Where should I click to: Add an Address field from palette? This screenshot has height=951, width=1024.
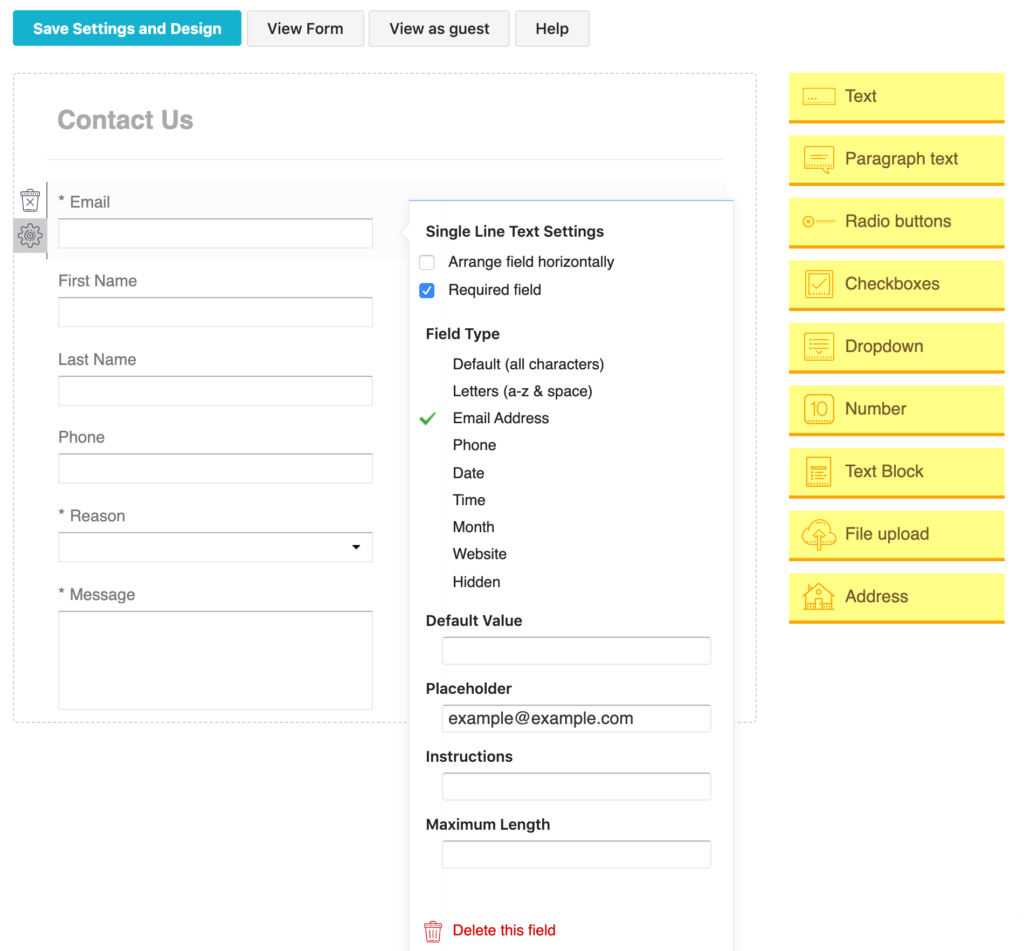(x=896, y=597)
